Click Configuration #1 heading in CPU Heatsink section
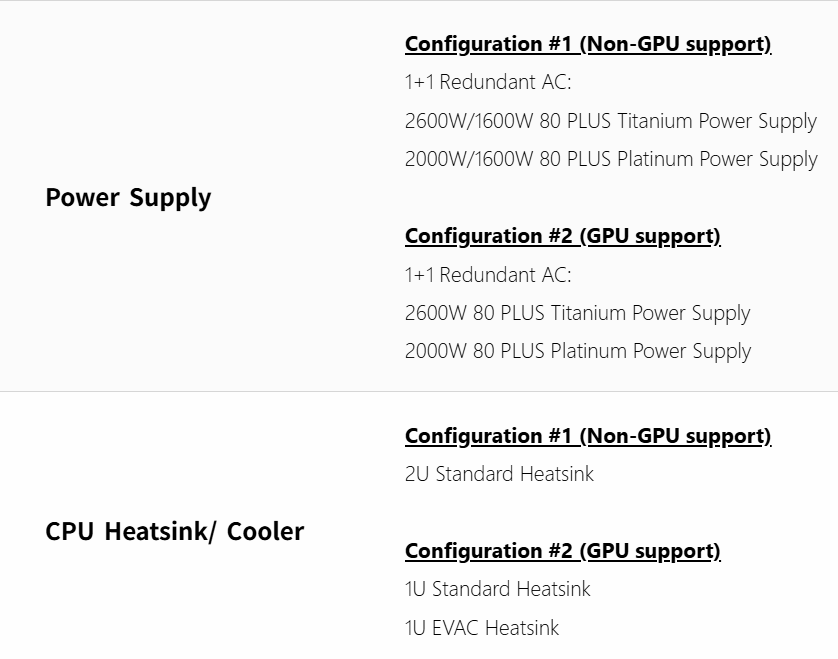Screen dimensions: 838x659 pos(587,436)
